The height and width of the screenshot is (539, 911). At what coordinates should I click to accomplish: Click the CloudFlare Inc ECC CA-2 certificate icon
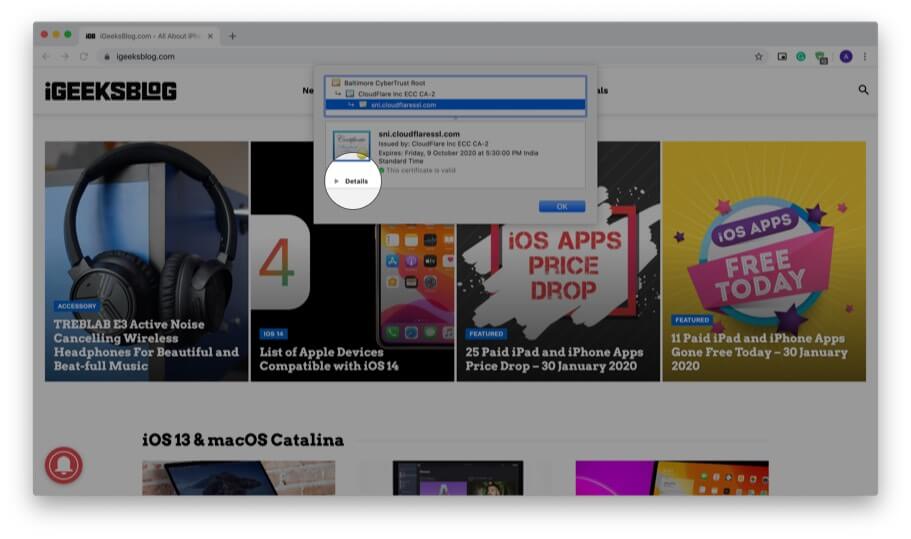(350, 94)
